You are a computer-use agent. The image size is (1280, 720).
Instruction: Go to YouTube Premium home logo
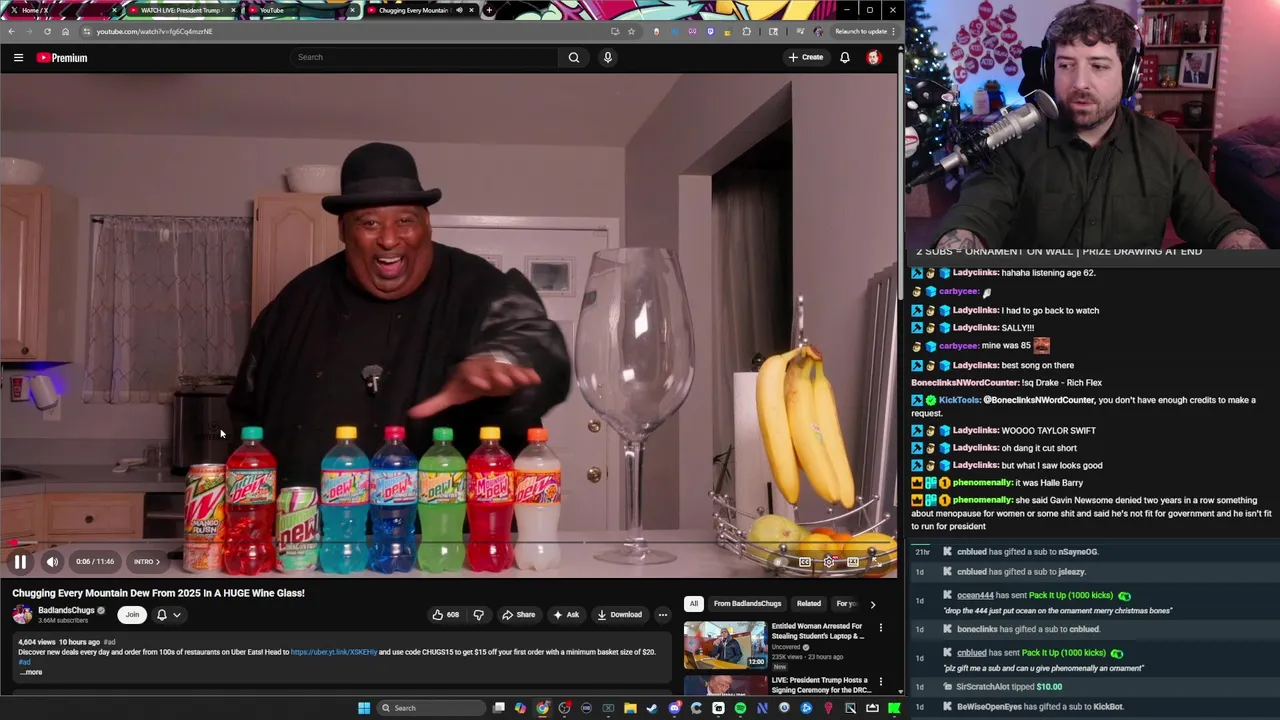click(x=62, y=58)
